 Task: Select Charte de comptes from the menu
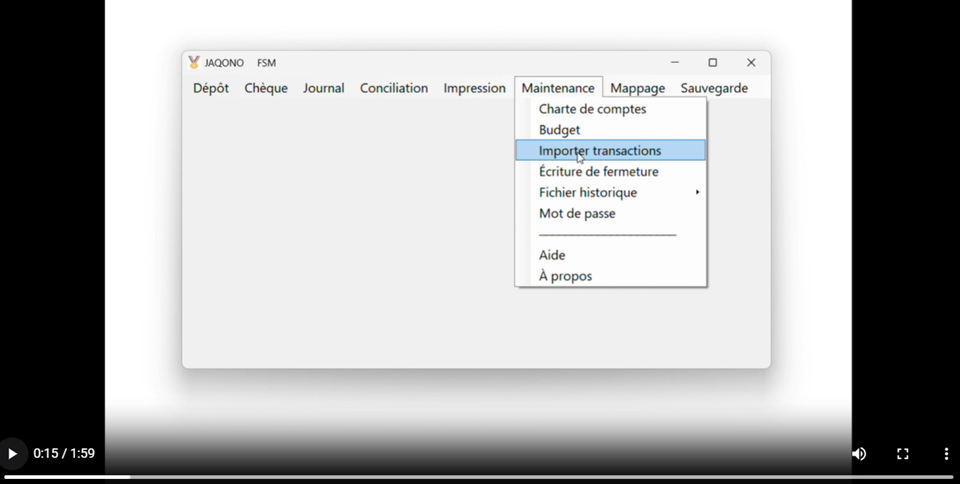tap(592, 109)
